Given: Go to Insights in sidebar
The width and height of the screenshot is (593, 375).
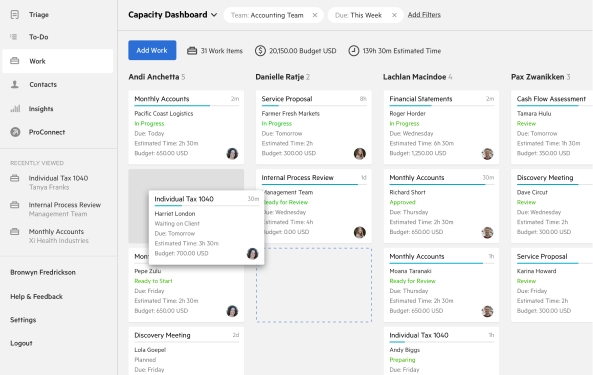Looking at the screenshot, I should pyautogui.click(x=41, y=109).
